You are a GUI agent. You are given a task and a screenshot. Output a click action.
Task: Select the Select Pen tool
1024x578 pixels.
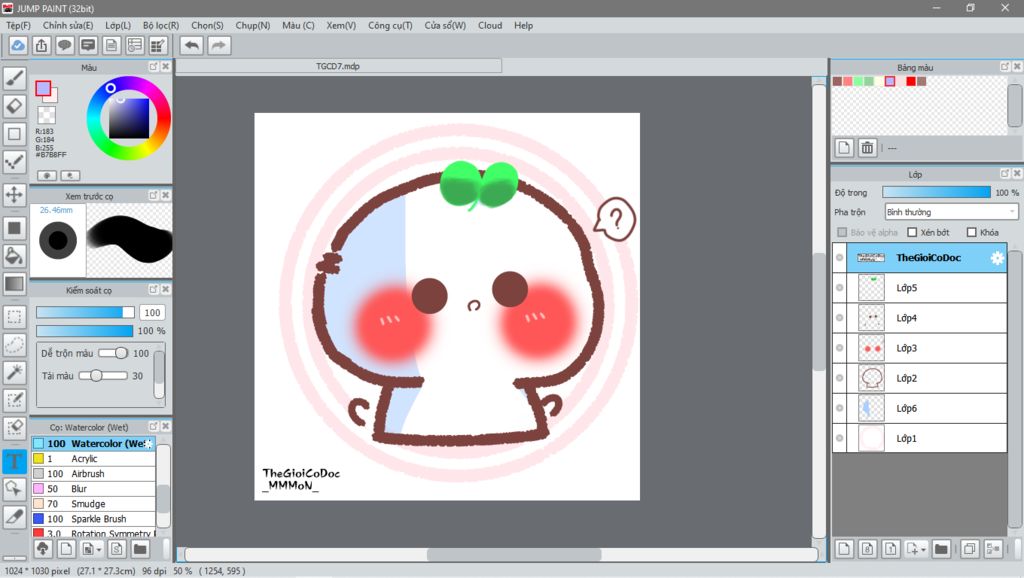[14, 400]
